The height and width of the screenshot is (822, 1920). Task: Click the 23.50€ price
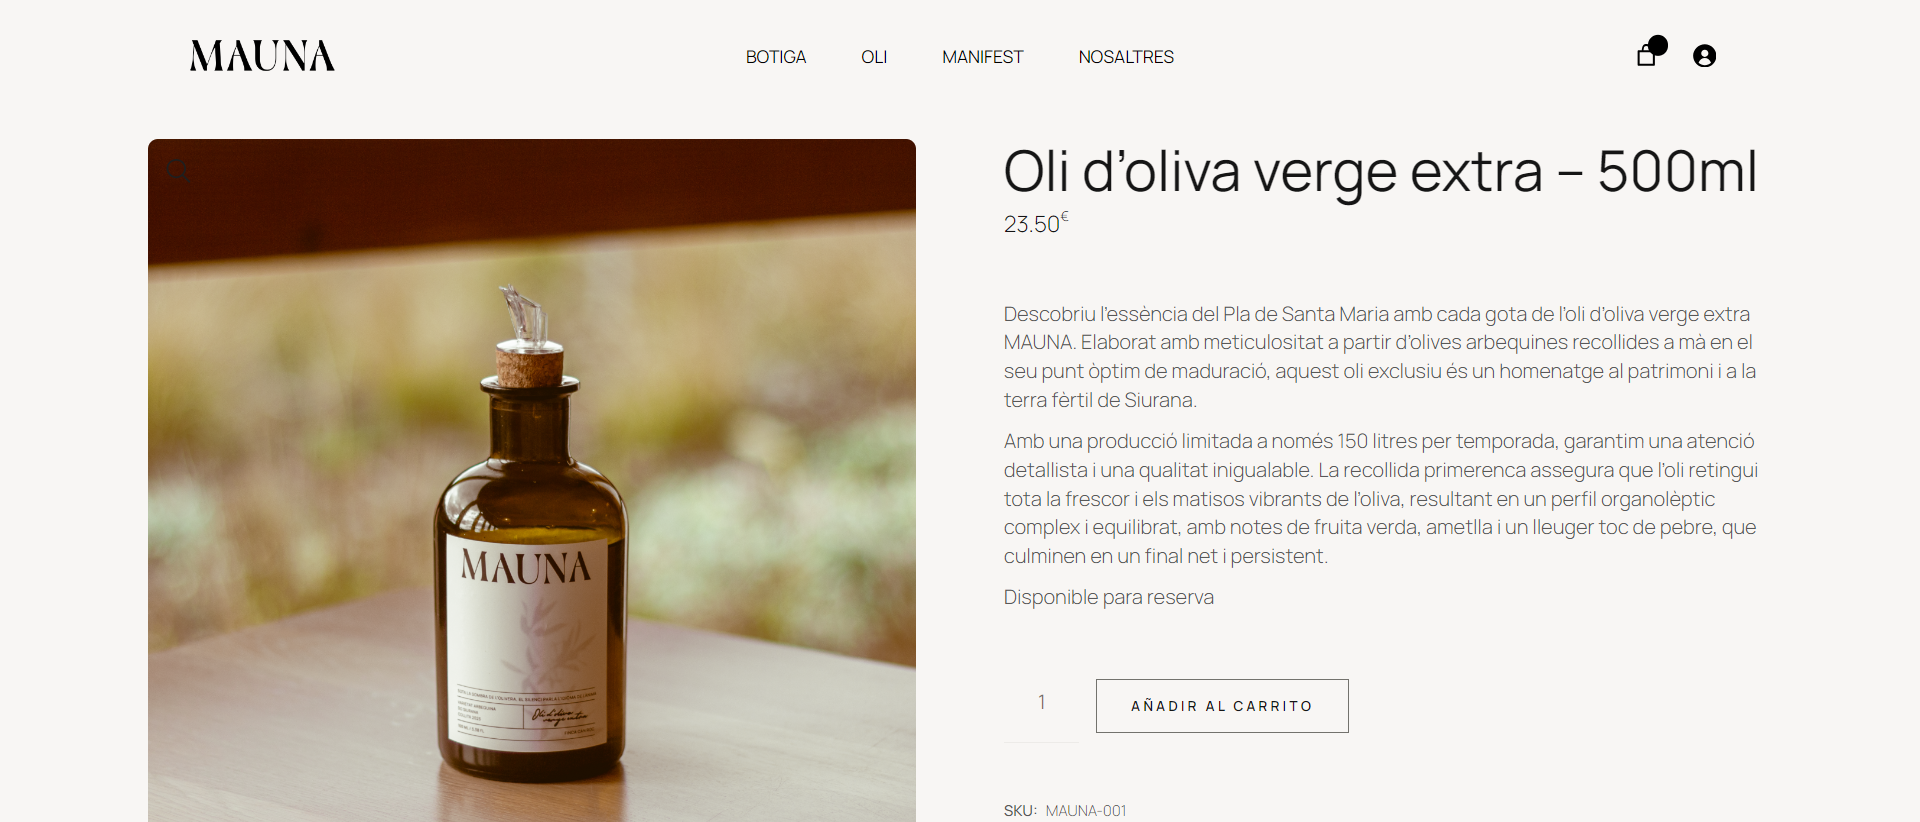coord(1036,222)
